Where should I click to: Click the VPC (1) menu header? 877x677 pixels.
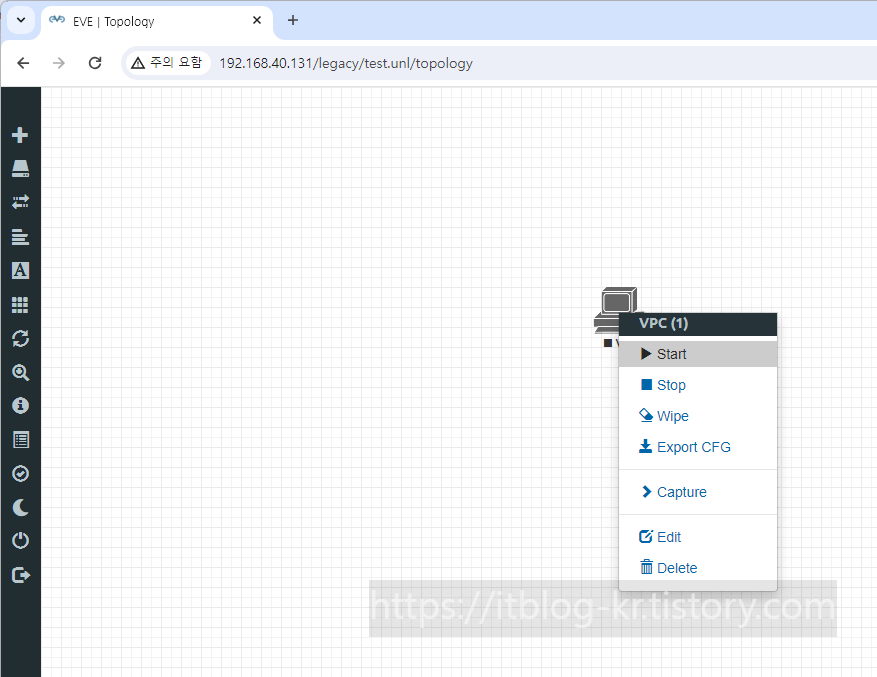[697, 323]
